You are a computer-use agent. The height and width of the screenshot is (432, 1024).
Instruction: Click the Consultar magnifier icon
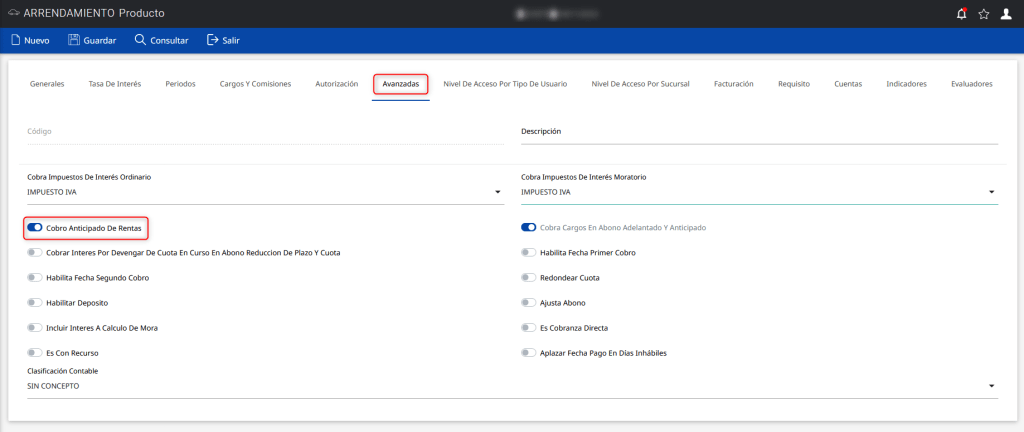(139, 41)
